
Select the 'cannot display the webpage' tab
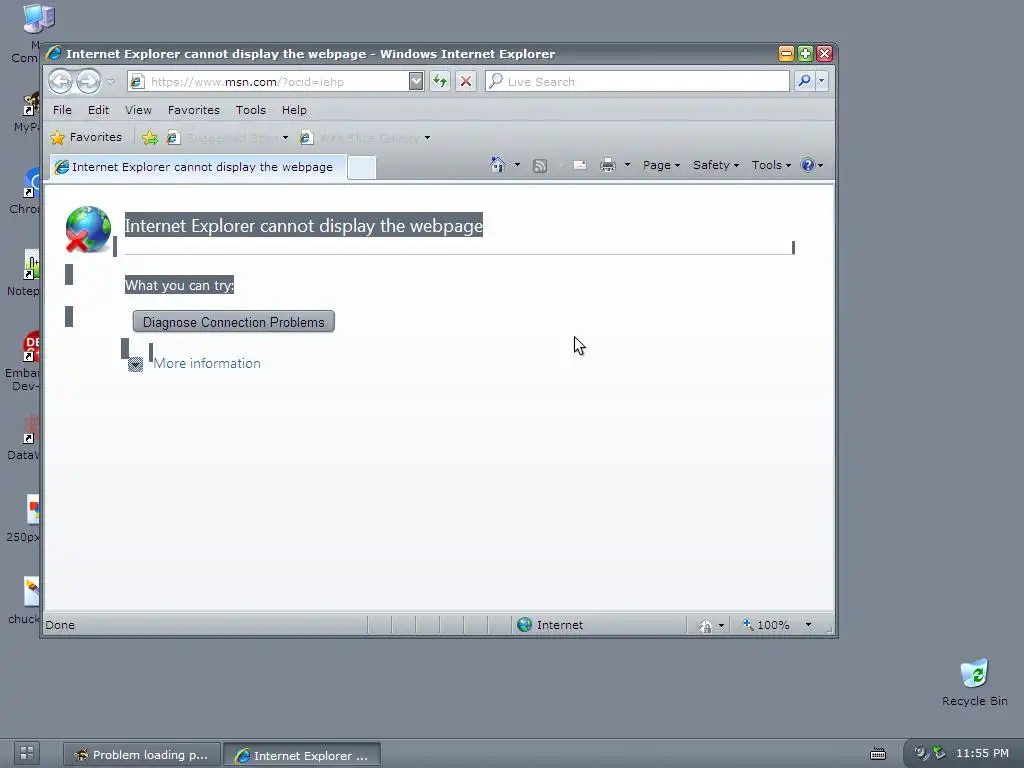[197, 167]
